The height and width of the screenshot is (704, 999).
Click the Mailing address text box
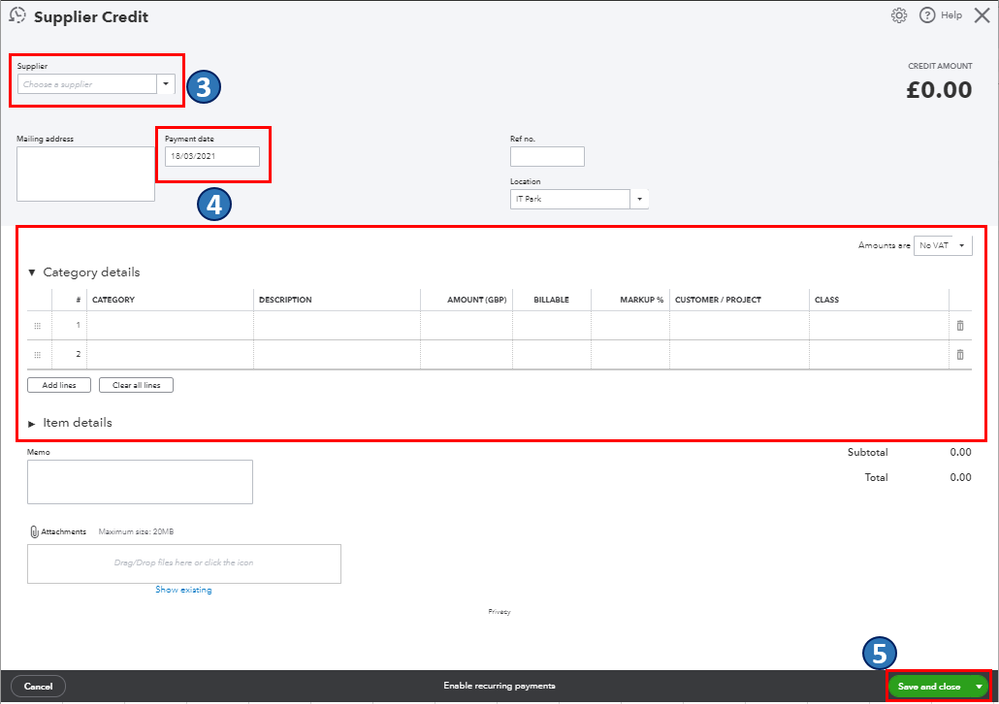(x=85, y=174)
